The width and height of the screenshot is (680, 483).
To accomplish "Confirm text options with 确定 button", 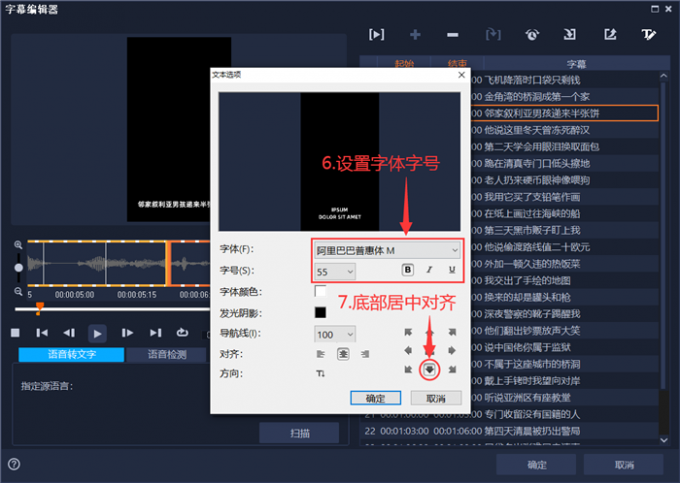I will (376, 398).
